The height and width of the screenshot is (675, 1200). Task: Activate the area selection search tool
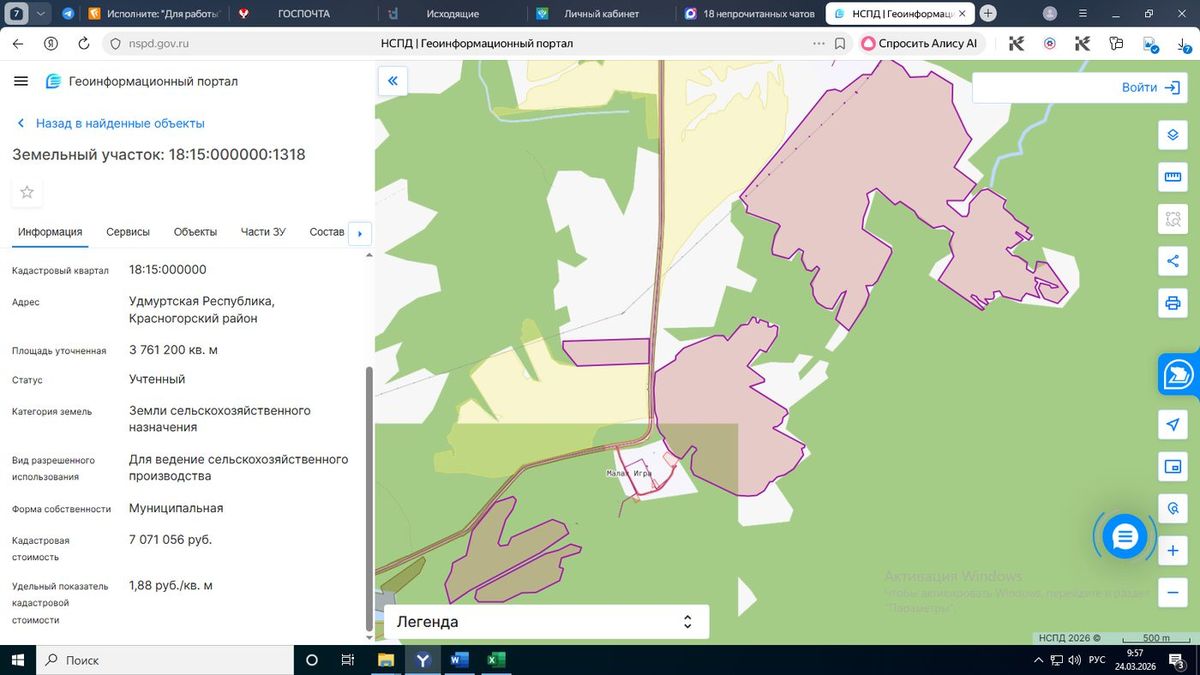coord(1173,219)
